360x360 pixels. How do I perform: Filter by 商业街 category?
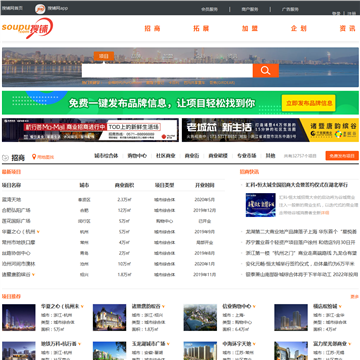[x=192, y=156]
